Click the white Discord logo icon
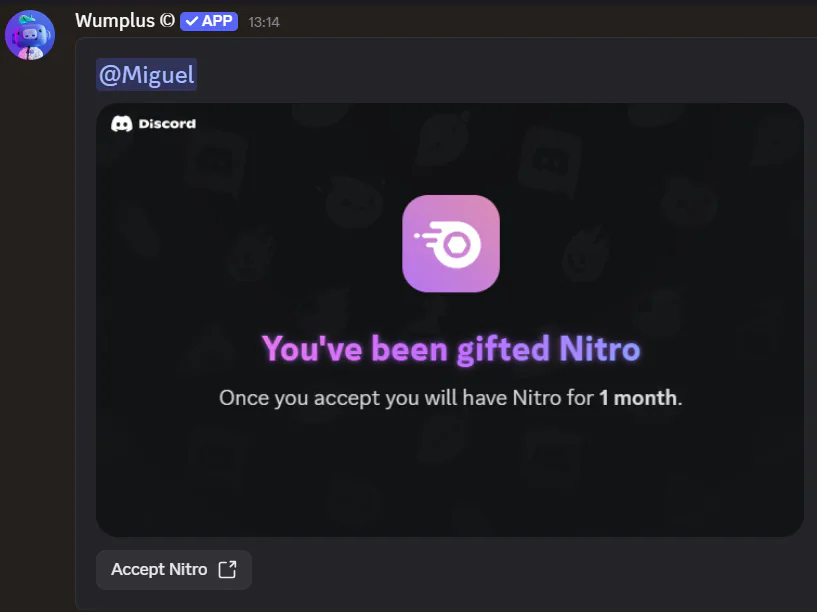 [121, 124]
